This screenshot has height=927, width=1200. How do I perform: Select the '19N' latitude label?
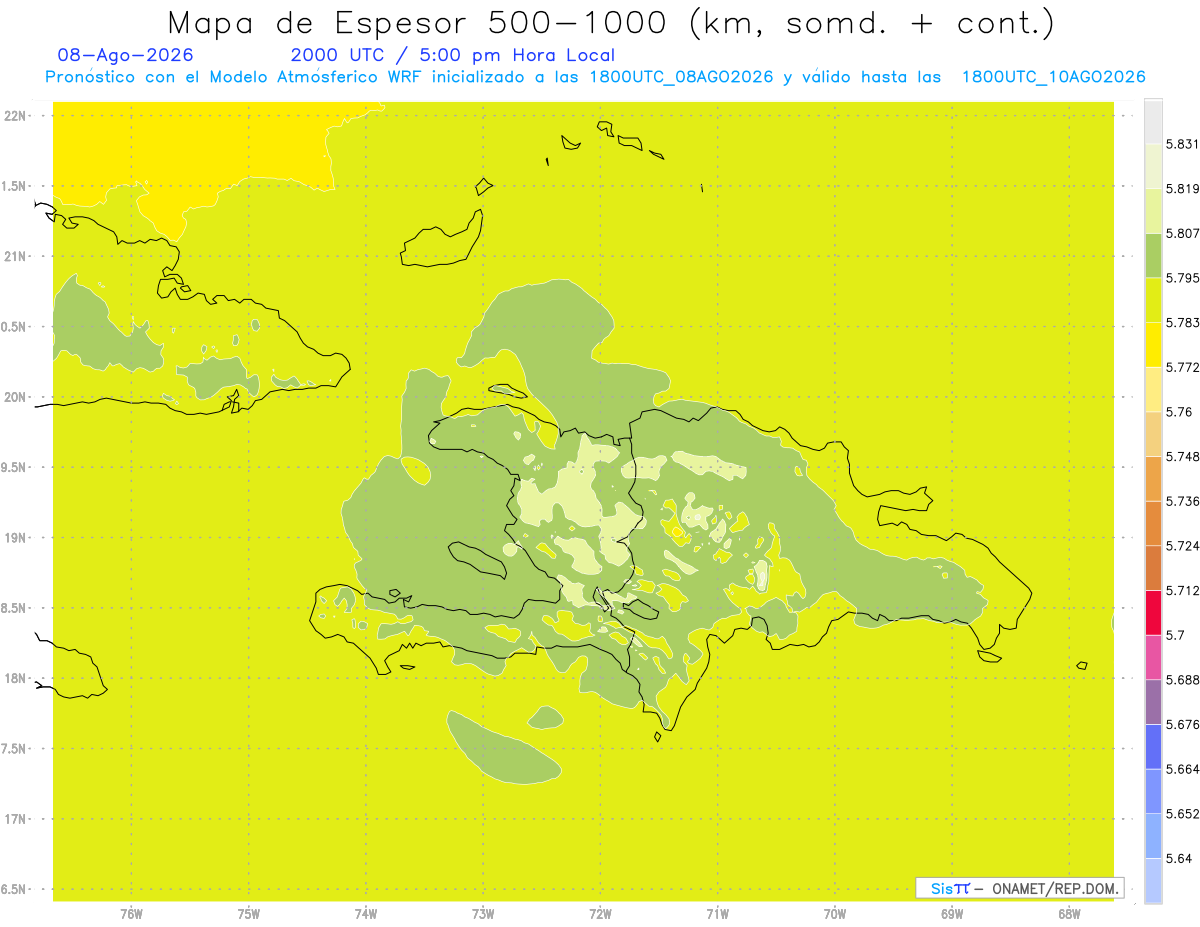pyautogui.click(x=17, y=538)
